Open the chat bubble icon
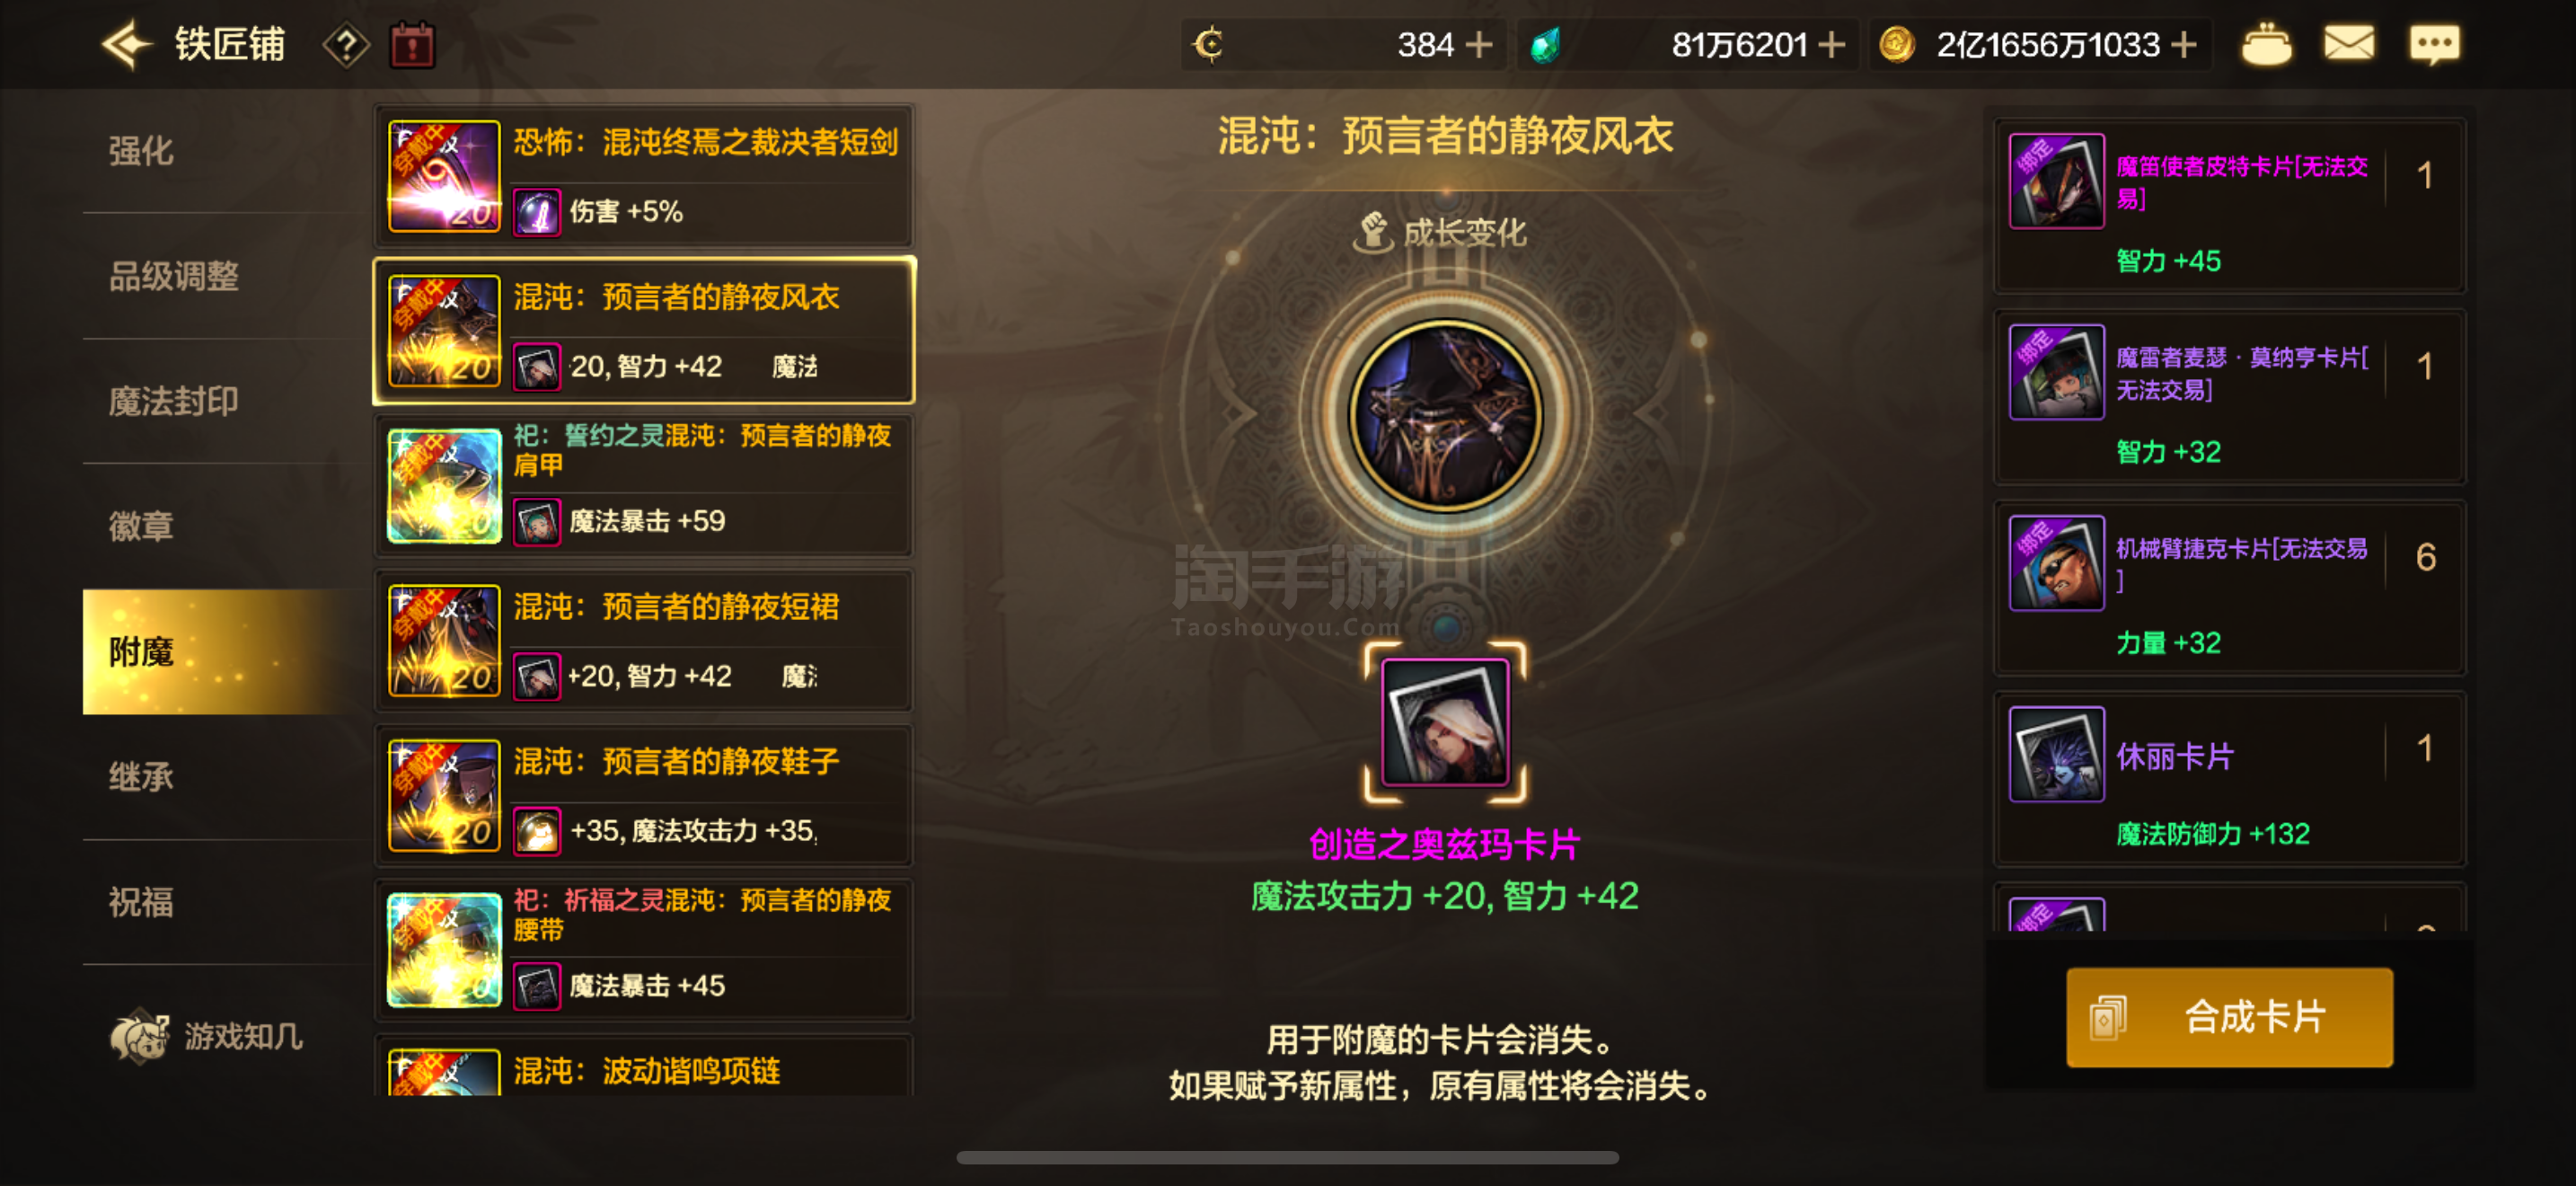Viewport: 2576px width, 1186px height. pos(2434,44)
